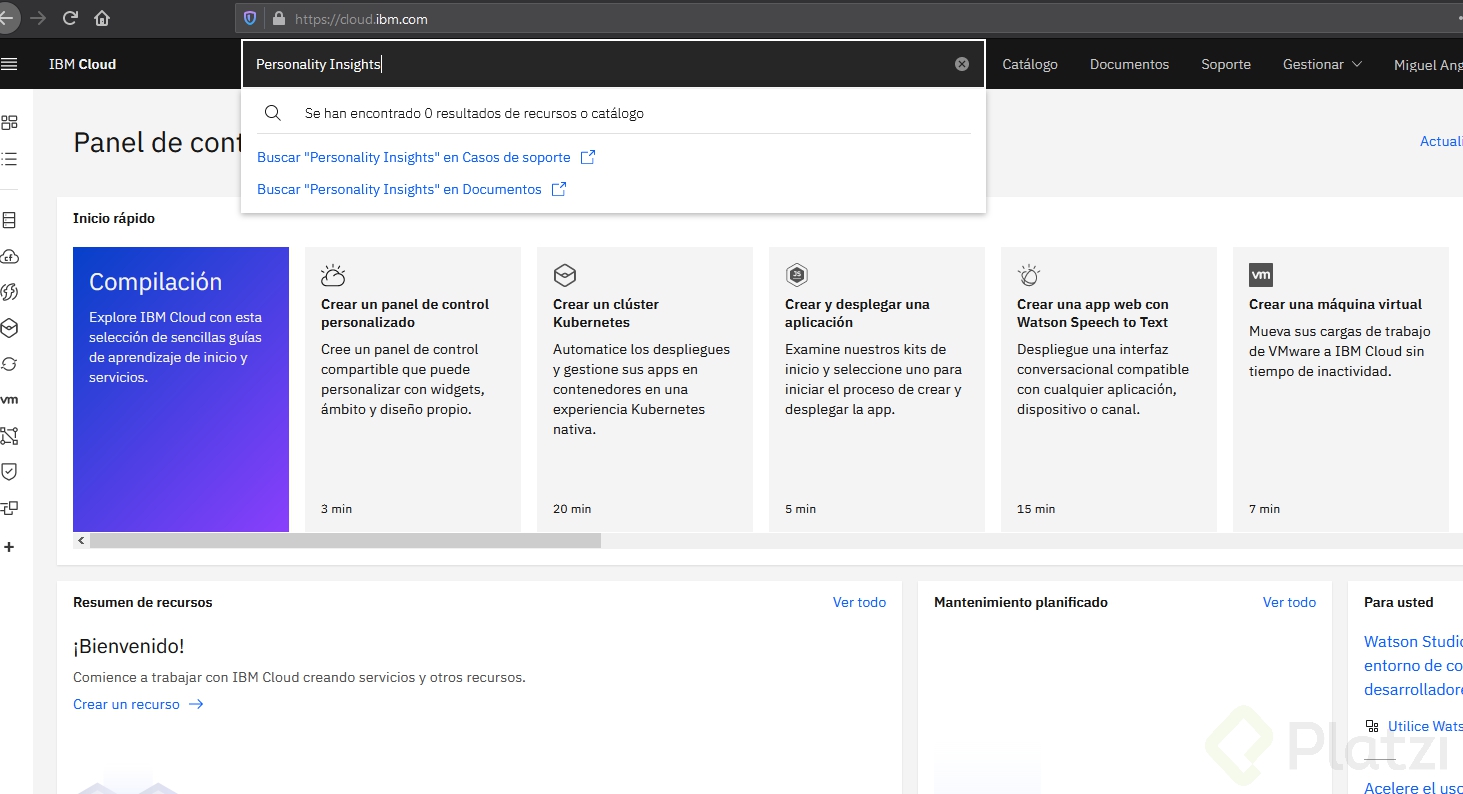Search Personality Insights in Documentos
This screenshot has width=1463, height=794.
point(400,189)
